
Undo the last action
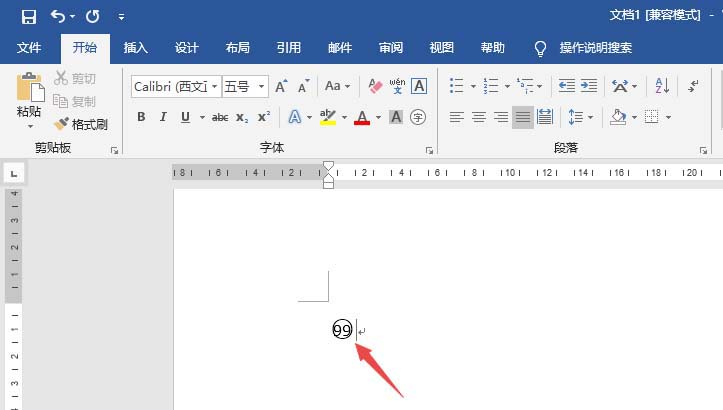tap(58, 17)
